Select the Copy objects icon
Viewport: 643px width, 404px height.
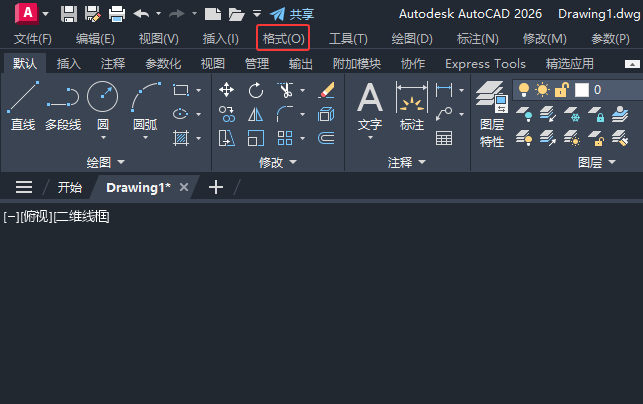click(226, 114)
